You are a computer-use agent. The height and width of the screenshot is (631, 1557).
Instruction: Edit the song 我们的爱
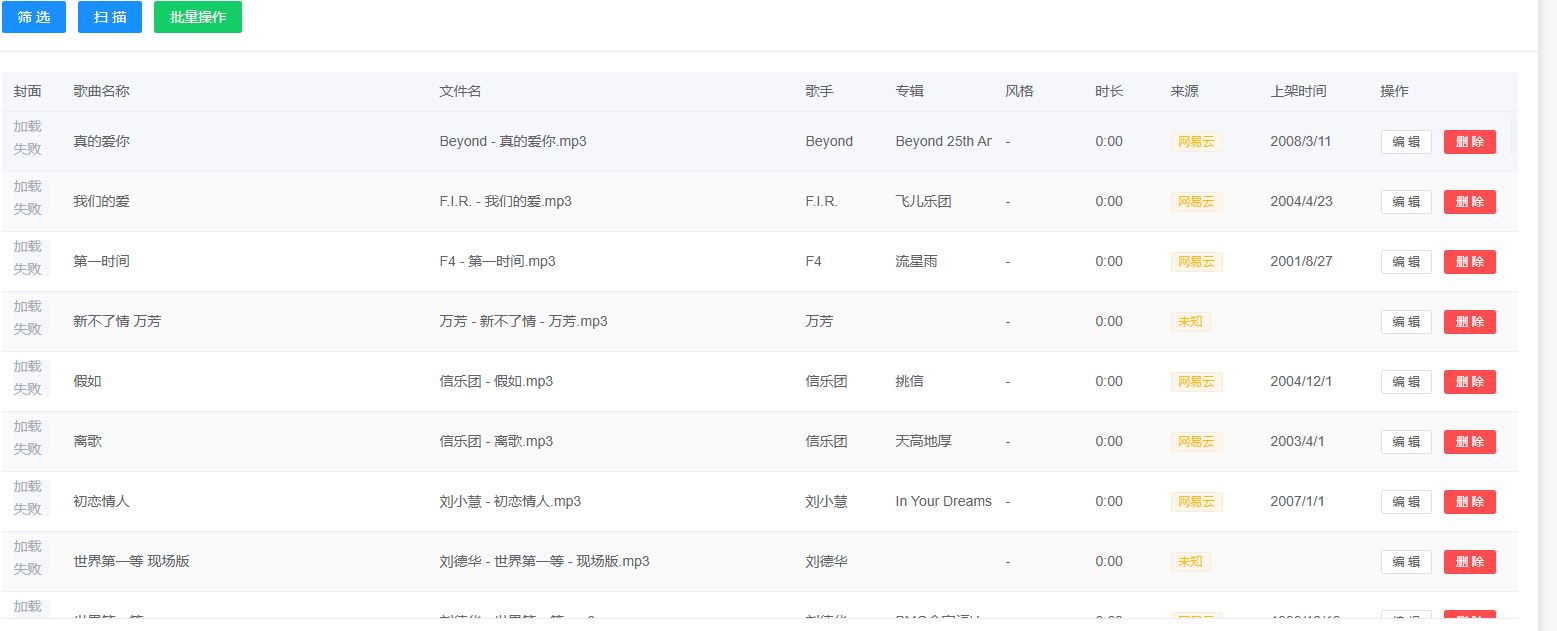click(1406, 202)
